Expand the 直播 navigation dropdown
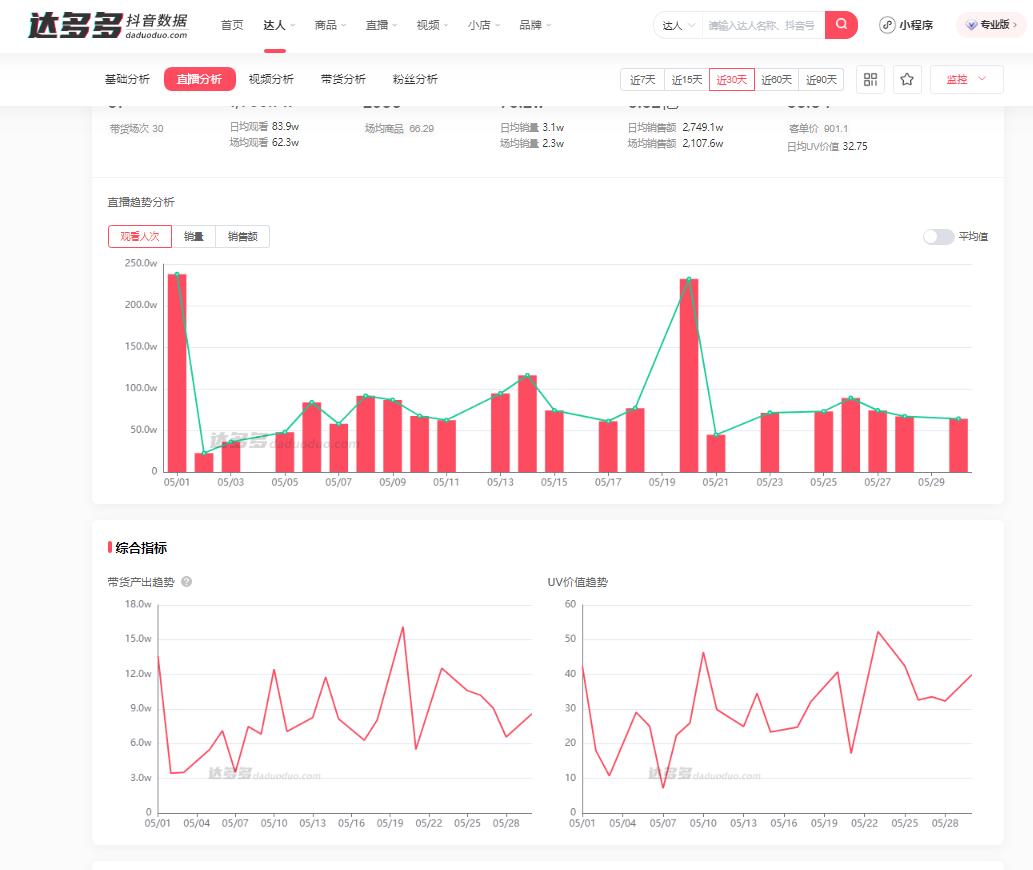1033x870 pixels. coord(378,25)
